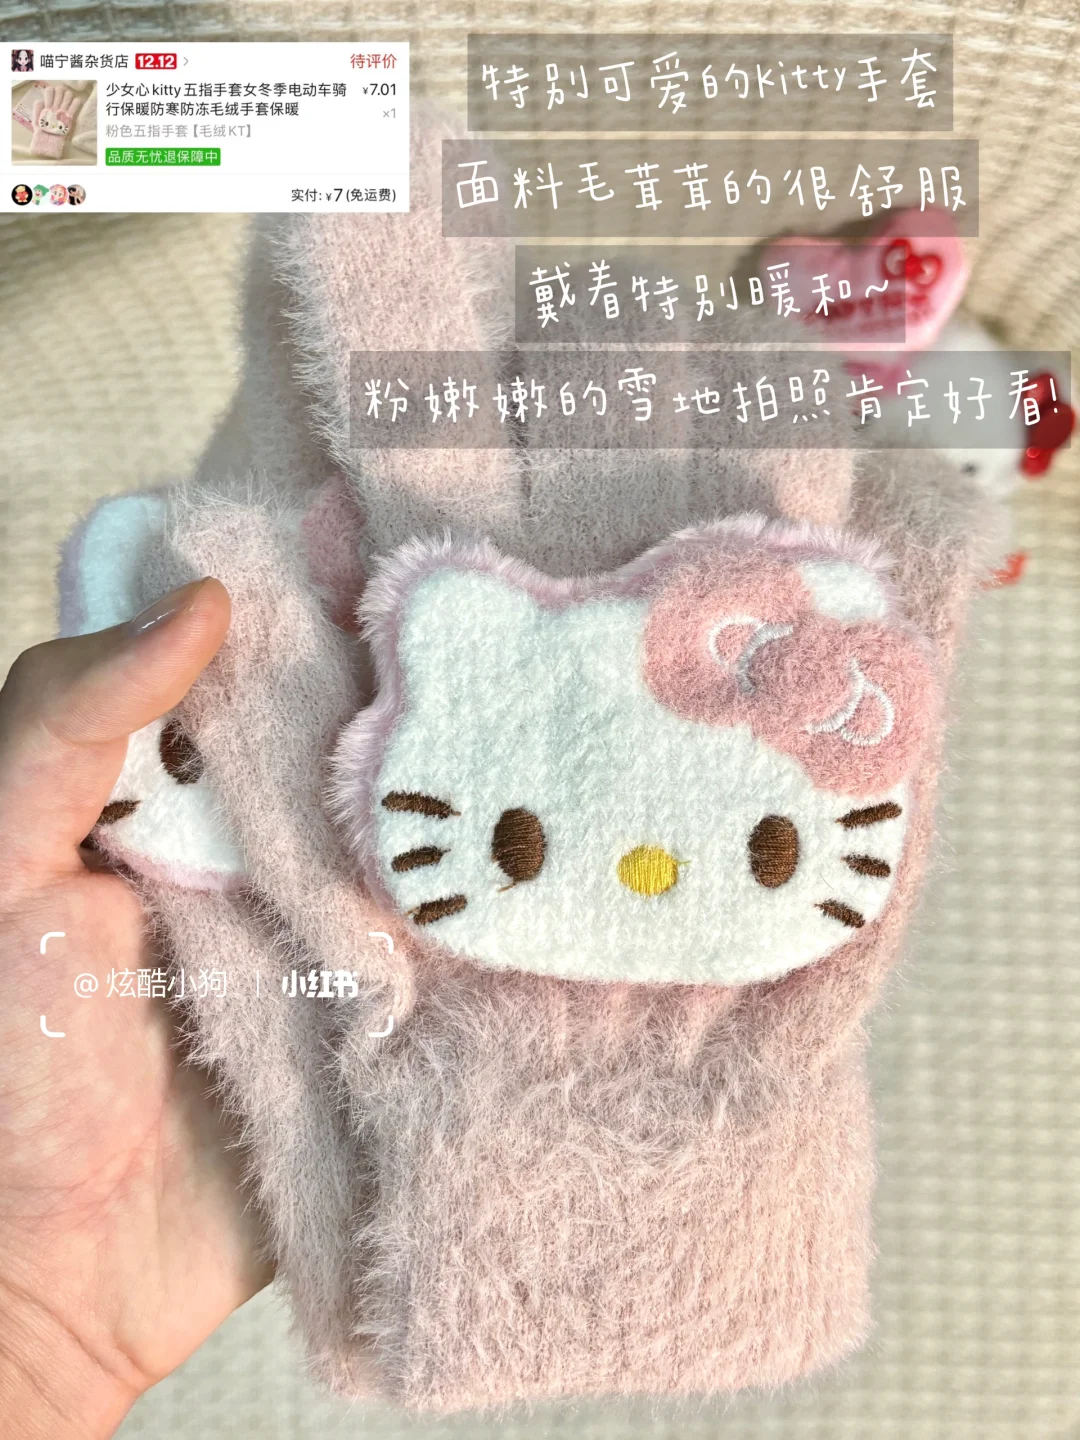Click the ×1 quantity text
This screenshot has height=1440, width=1080.
coord(389,113)
